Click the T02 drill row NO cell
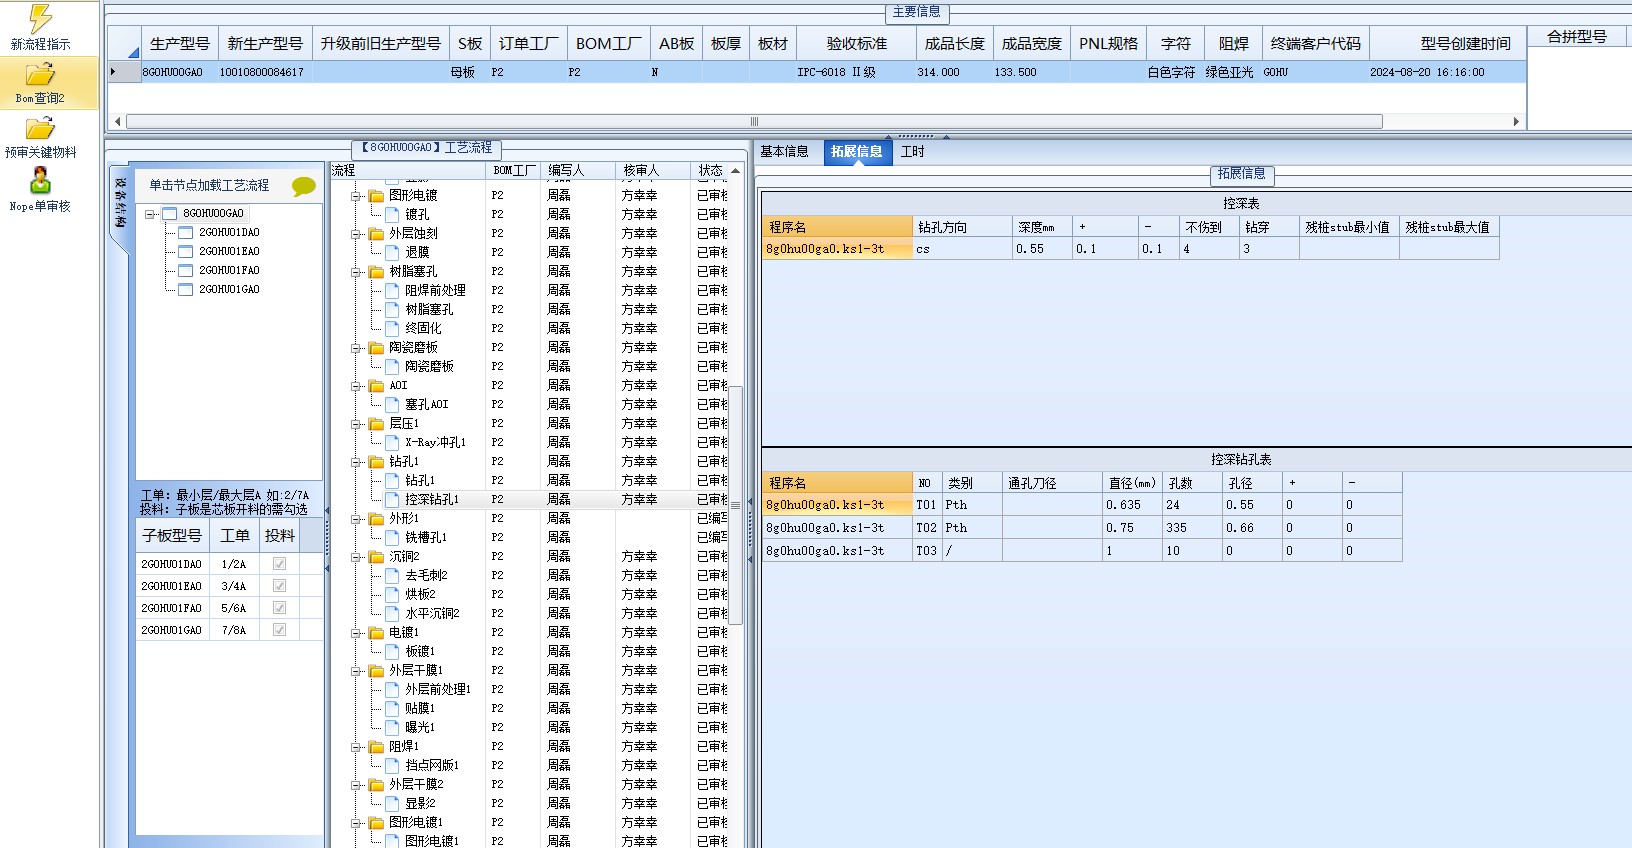This screenshot has width=1632, height=848. click(927, 527)
